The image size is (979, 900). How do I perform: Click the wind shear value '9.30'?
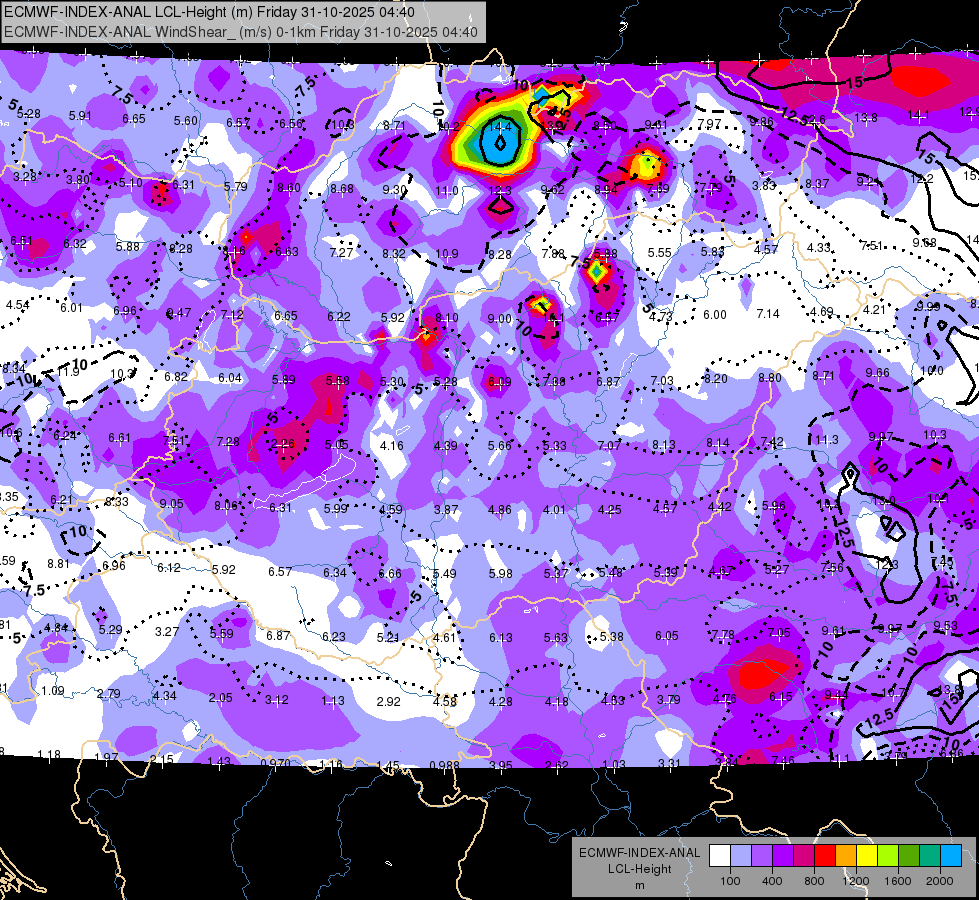coord(395,189)
